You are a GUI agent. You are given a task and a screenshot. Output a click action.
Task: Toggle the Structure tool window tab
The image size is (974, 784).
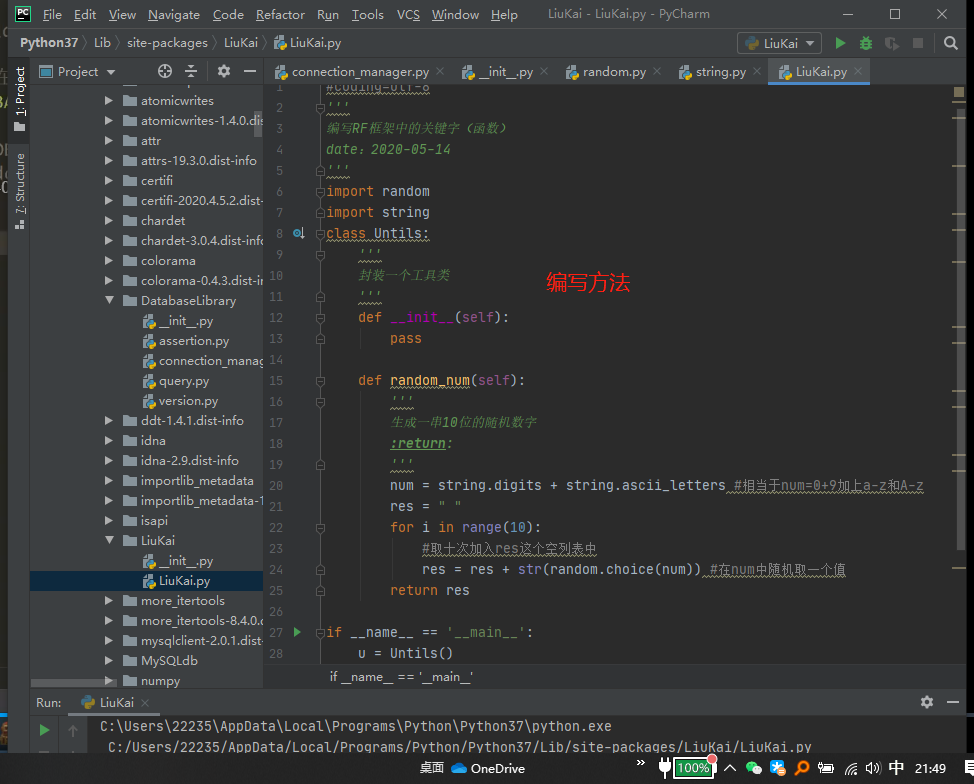click(x=20, y=191)
